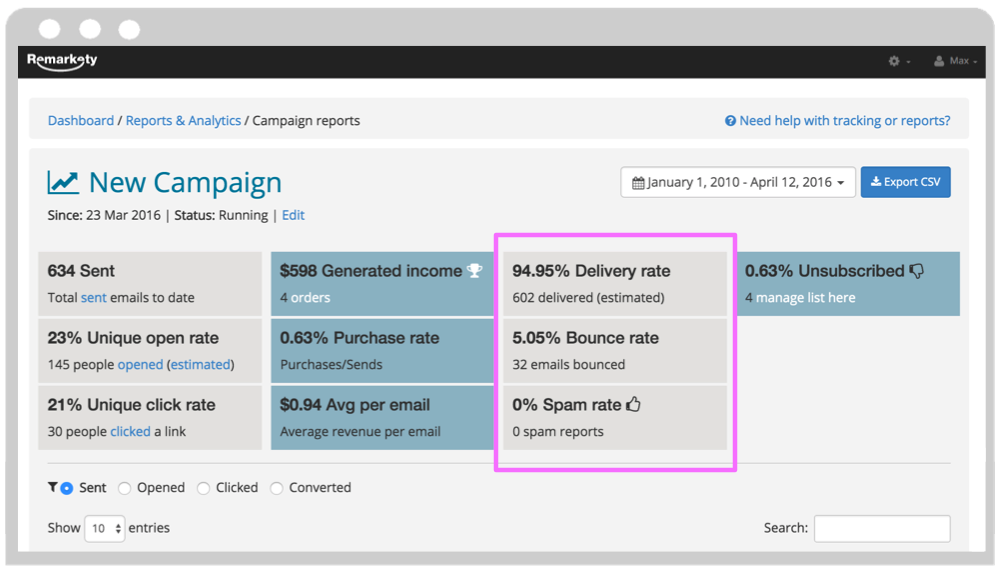
Task: Click the '$0.94 Avg per email' text
Action: click(x=355, y=405)
